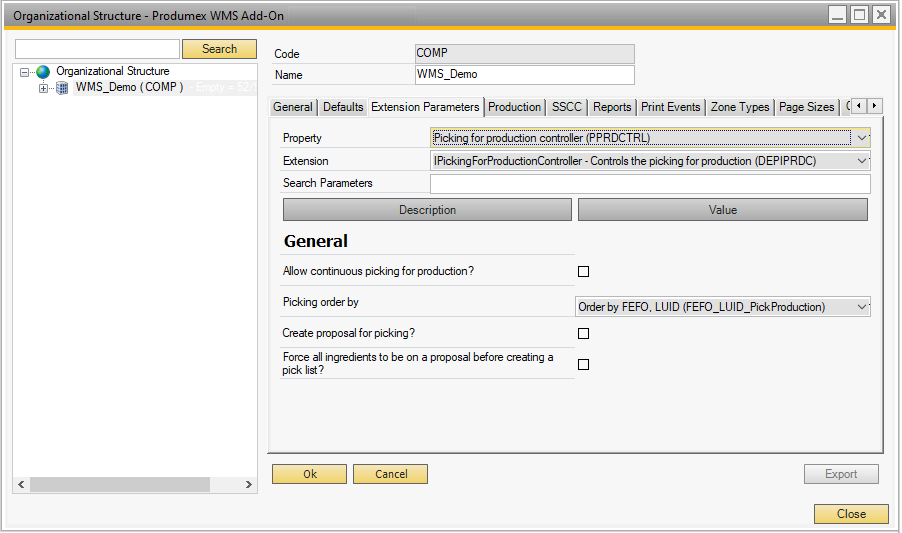Click the Search Parameters input field

point(650,183)
